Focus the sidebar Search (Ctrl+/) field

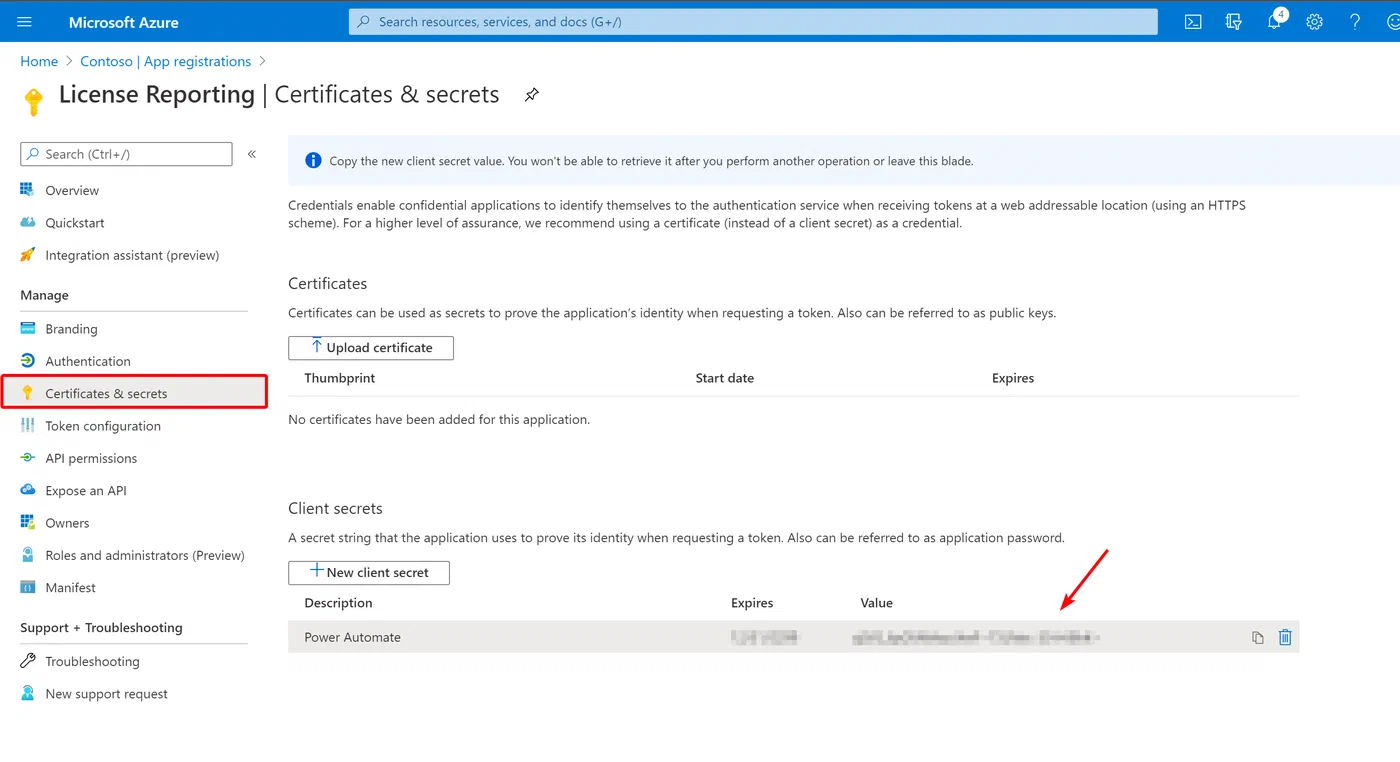pyautogui.click(x=126, y=154)
